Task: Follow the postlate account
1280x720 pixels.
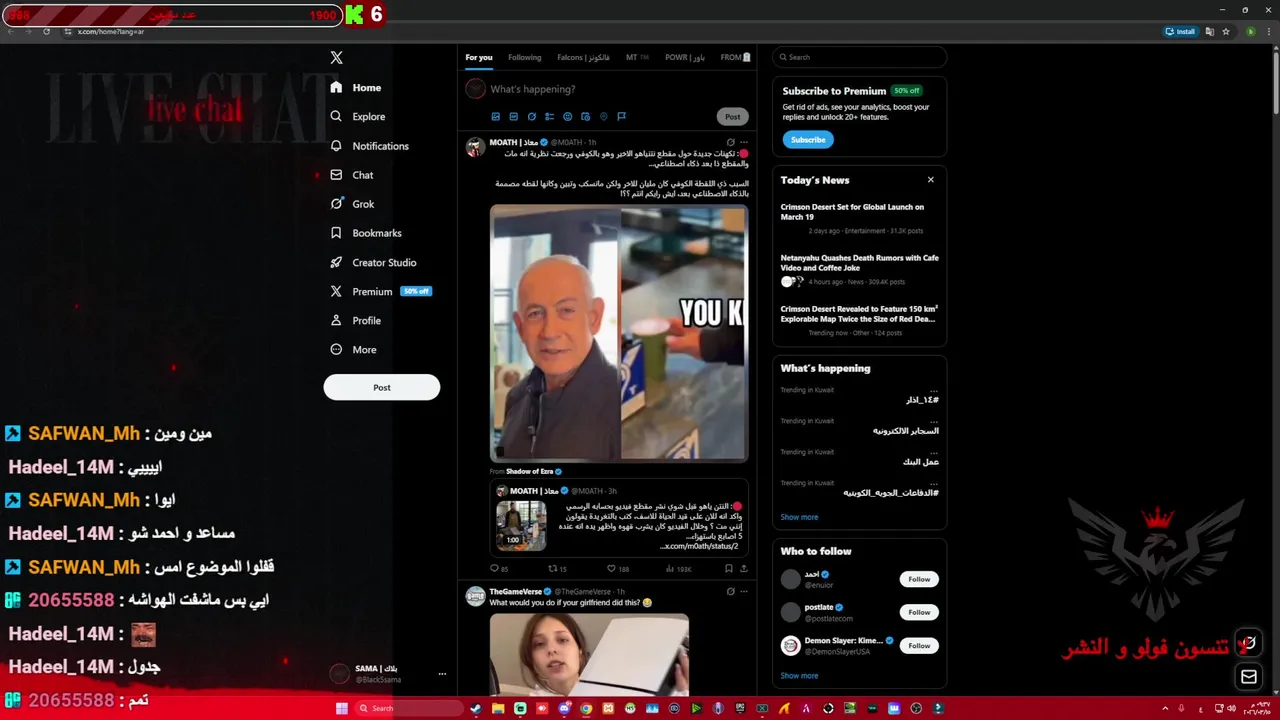Action: [919, 612]
